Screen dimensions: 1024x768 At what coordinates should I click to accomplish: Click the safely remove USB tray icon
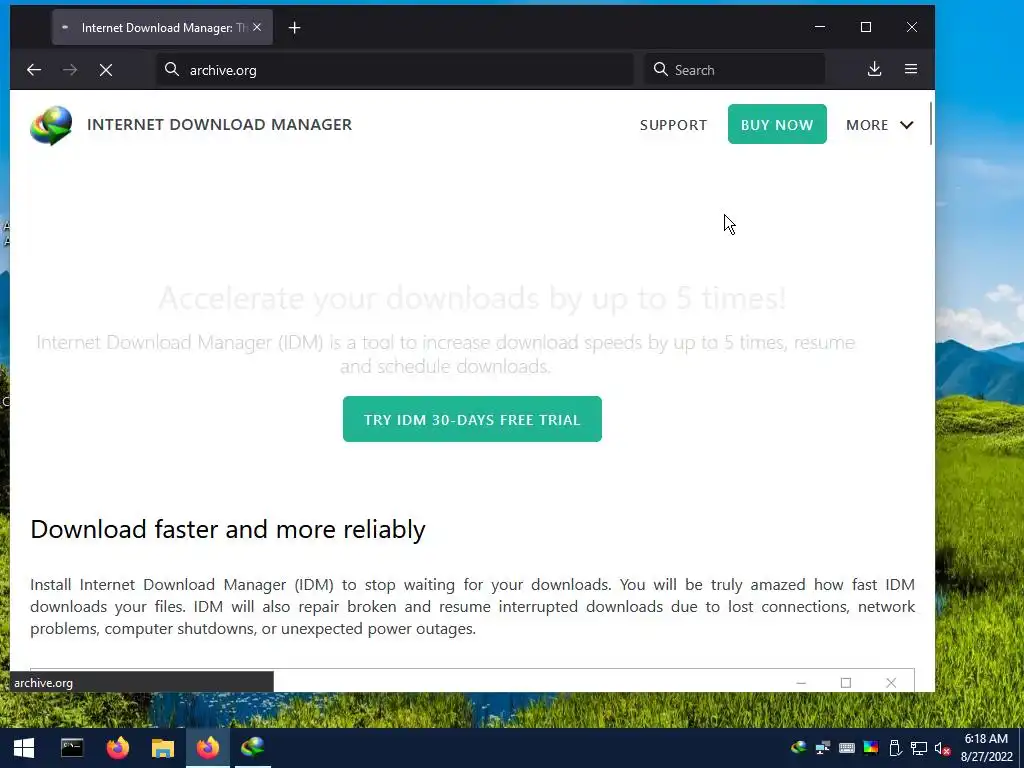(x=895, y=748)
